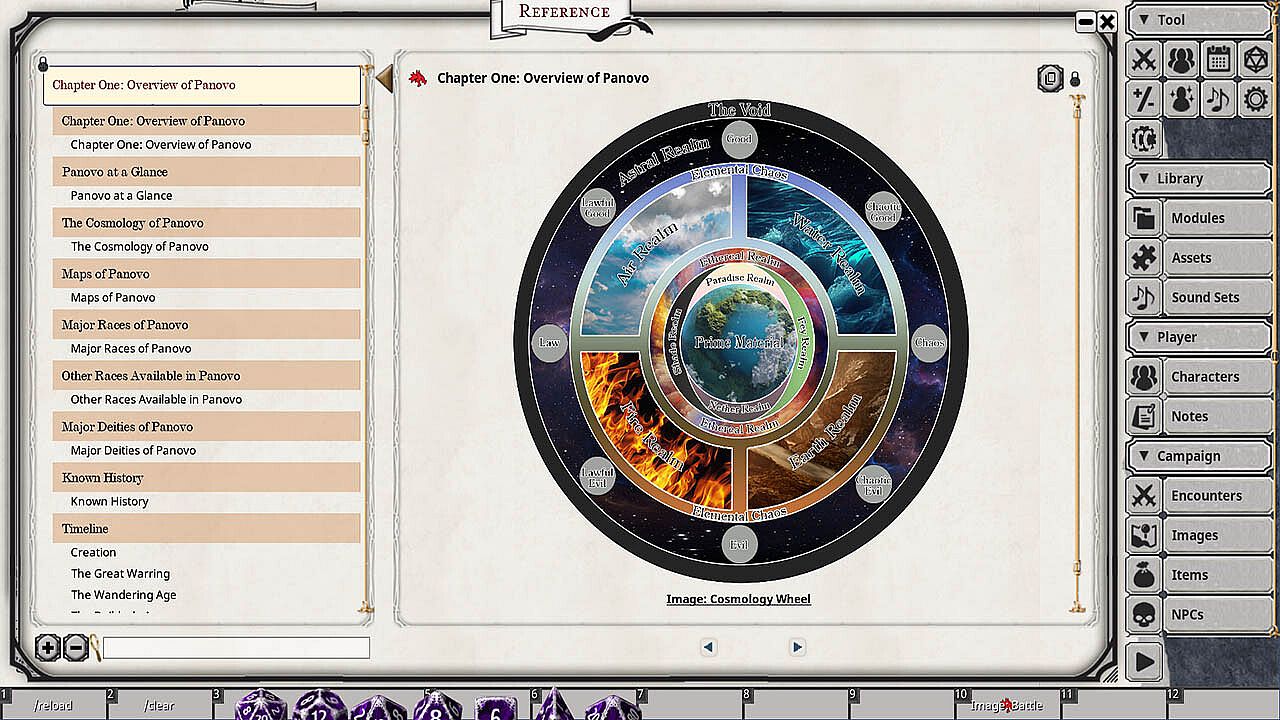Select The Wandering Age entry
This screenshot has width=1280, height=720.
[x=123, y=595]
